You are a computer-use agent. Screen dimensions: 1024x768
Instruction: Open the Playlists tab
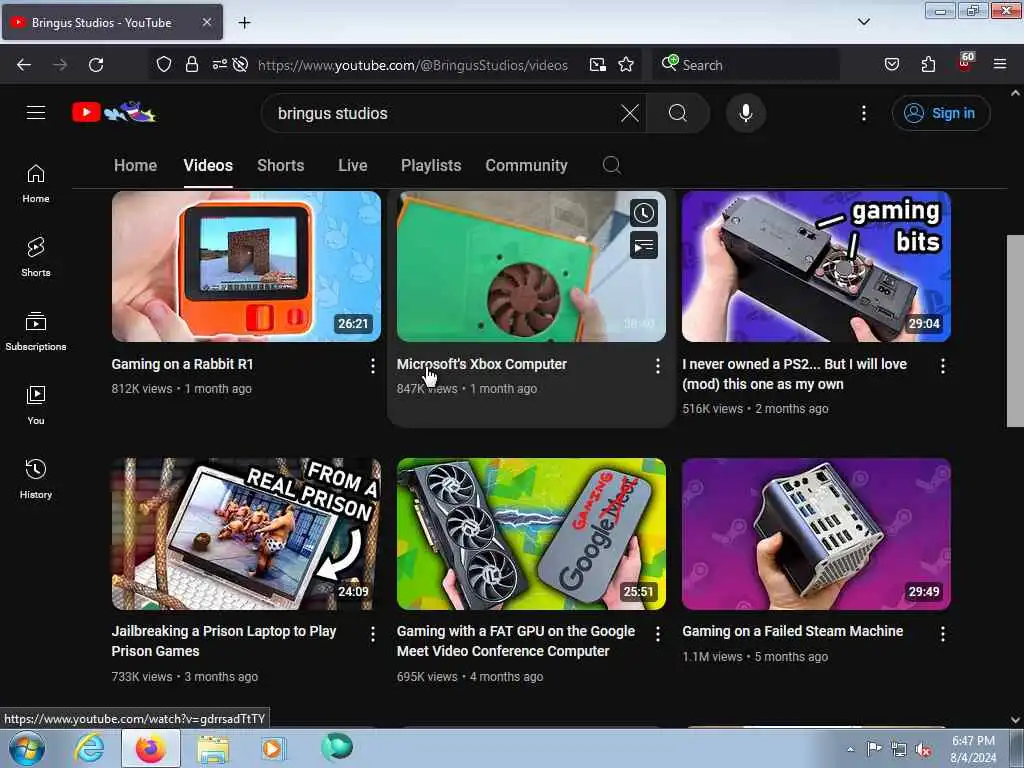[431, 165]
